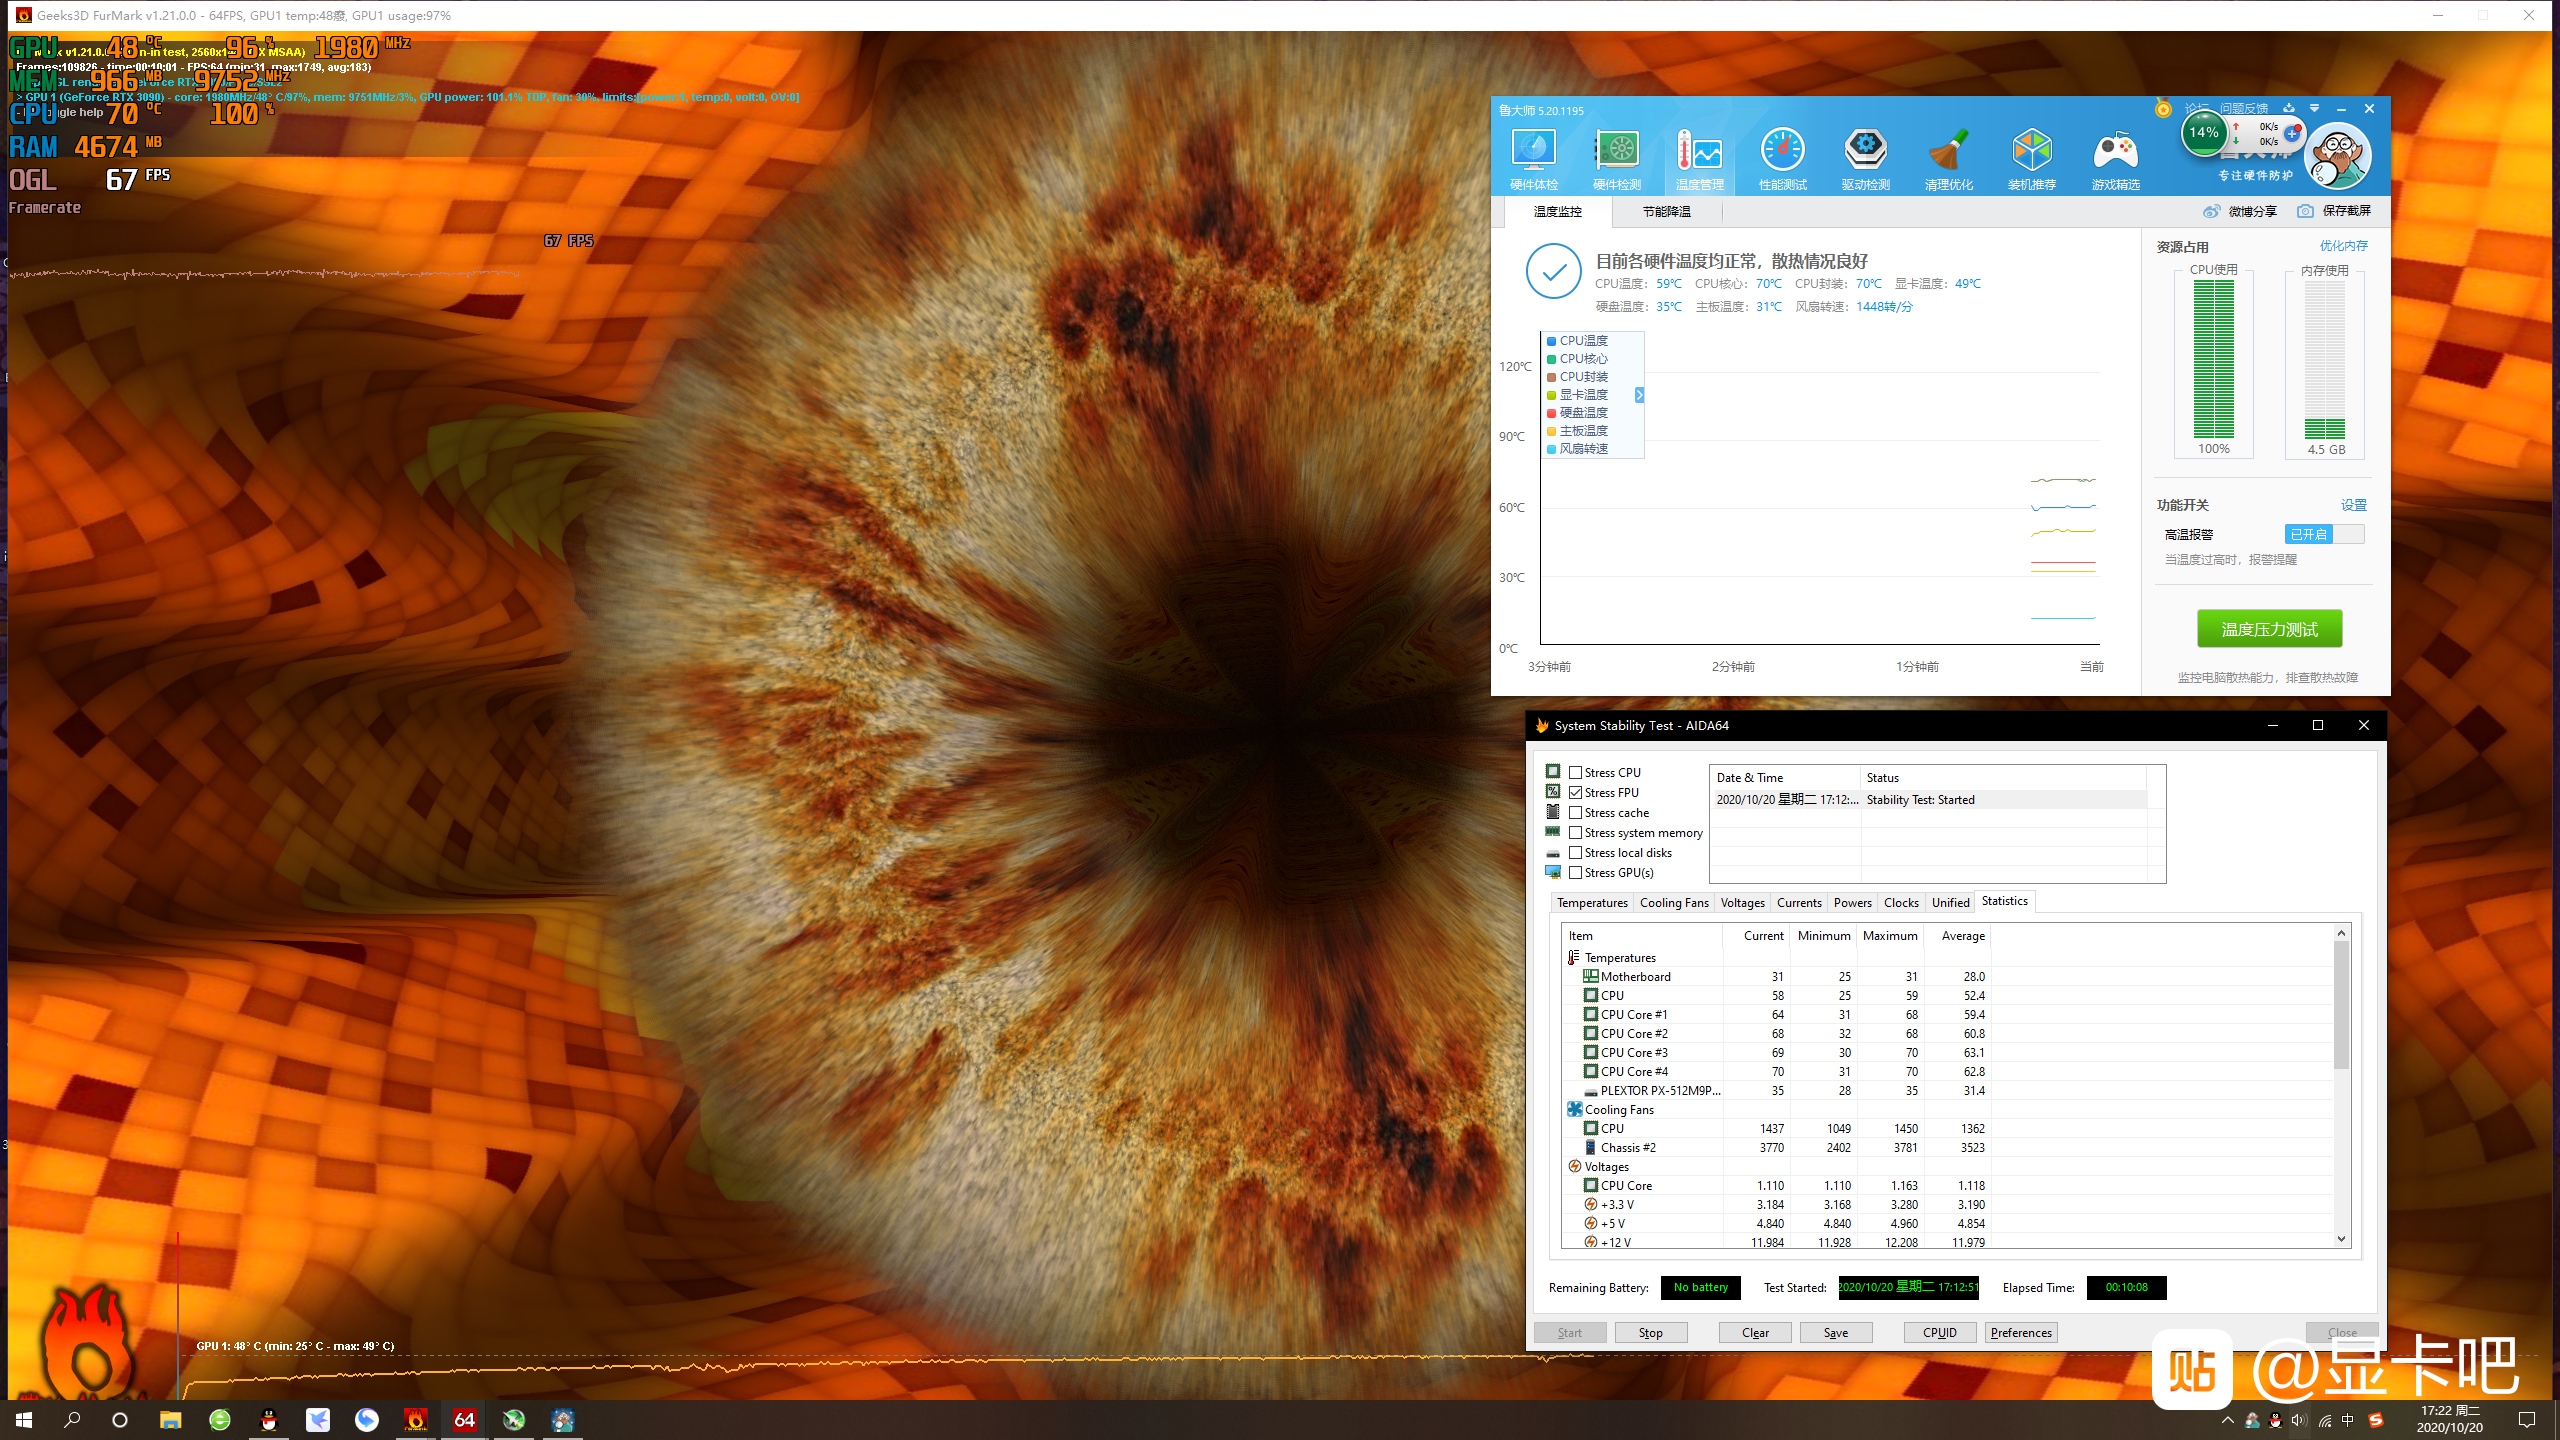Enable Stress local disks checkbox
Viewport: 2560px width, 1440px height.
point(1576,852)
